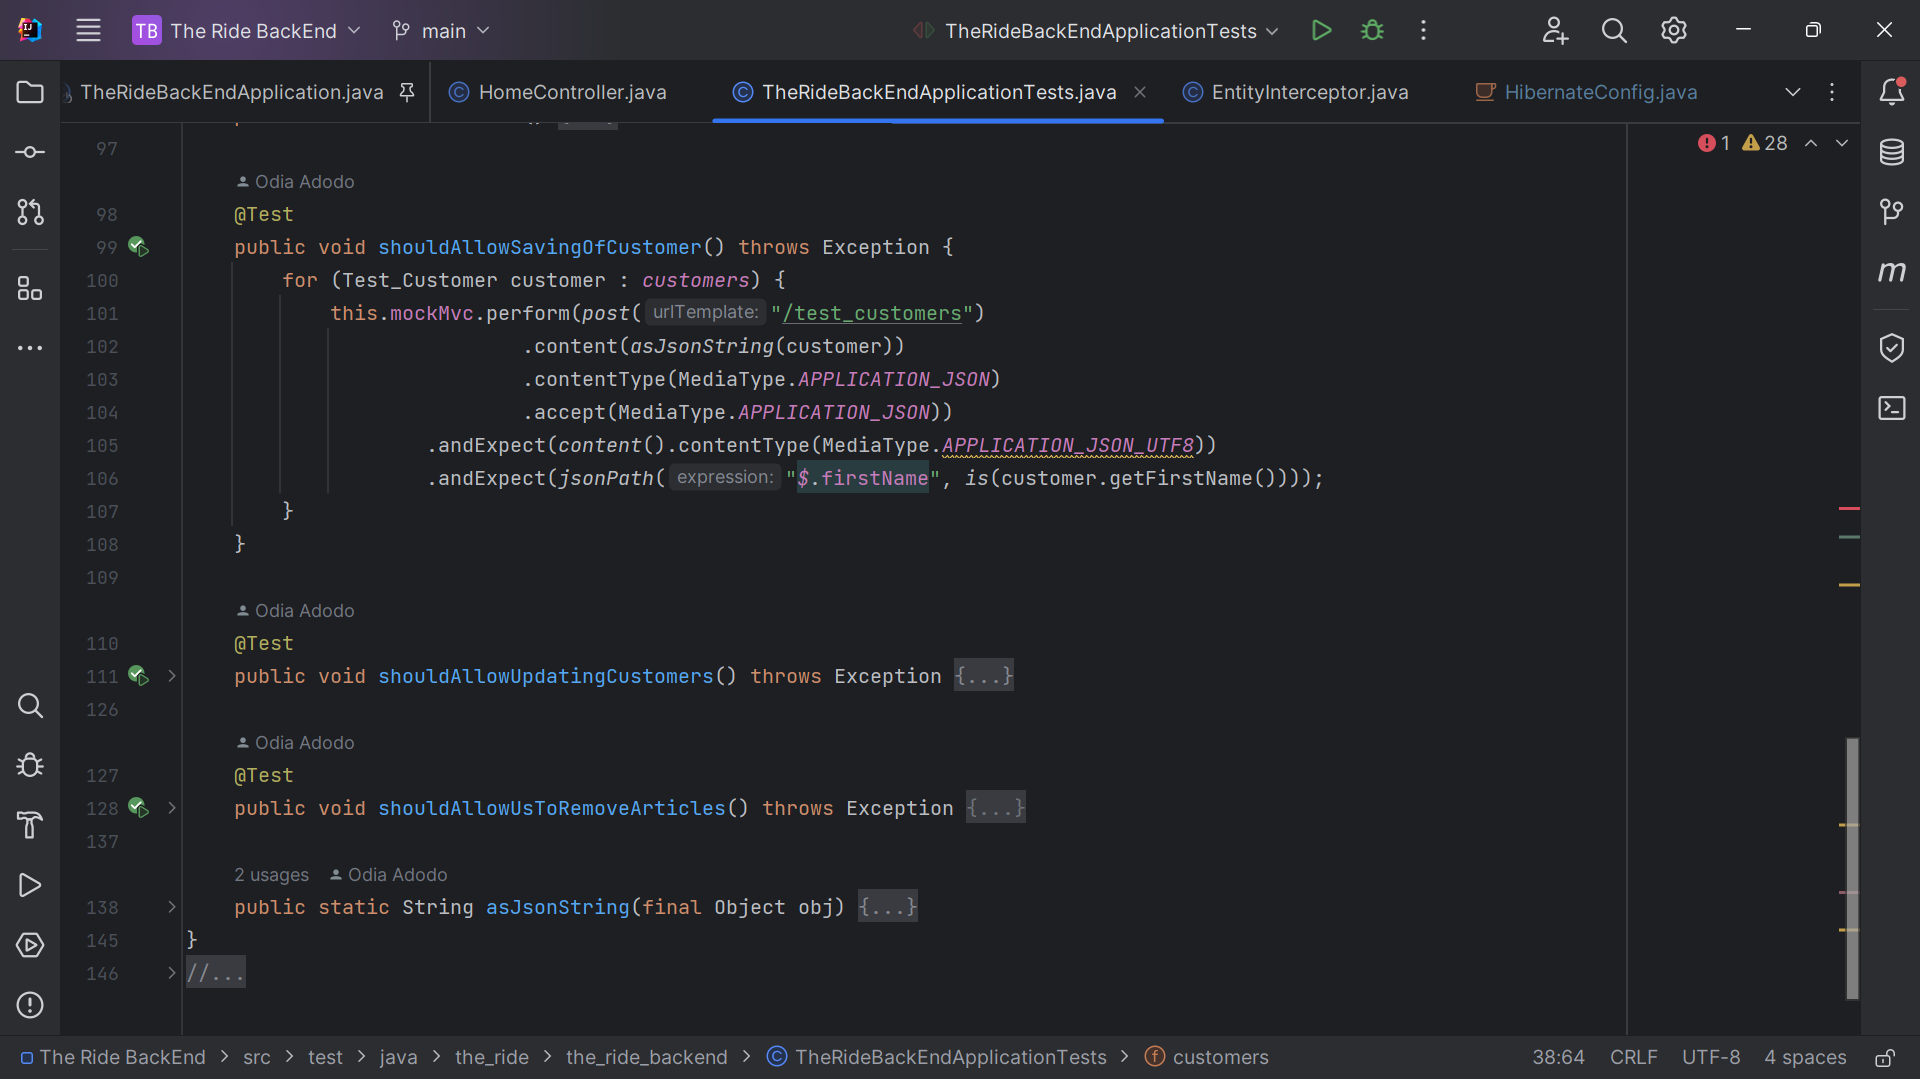Open the Build hammer tool window
Screen dimensions: 1920x1079
click(30, 825)
